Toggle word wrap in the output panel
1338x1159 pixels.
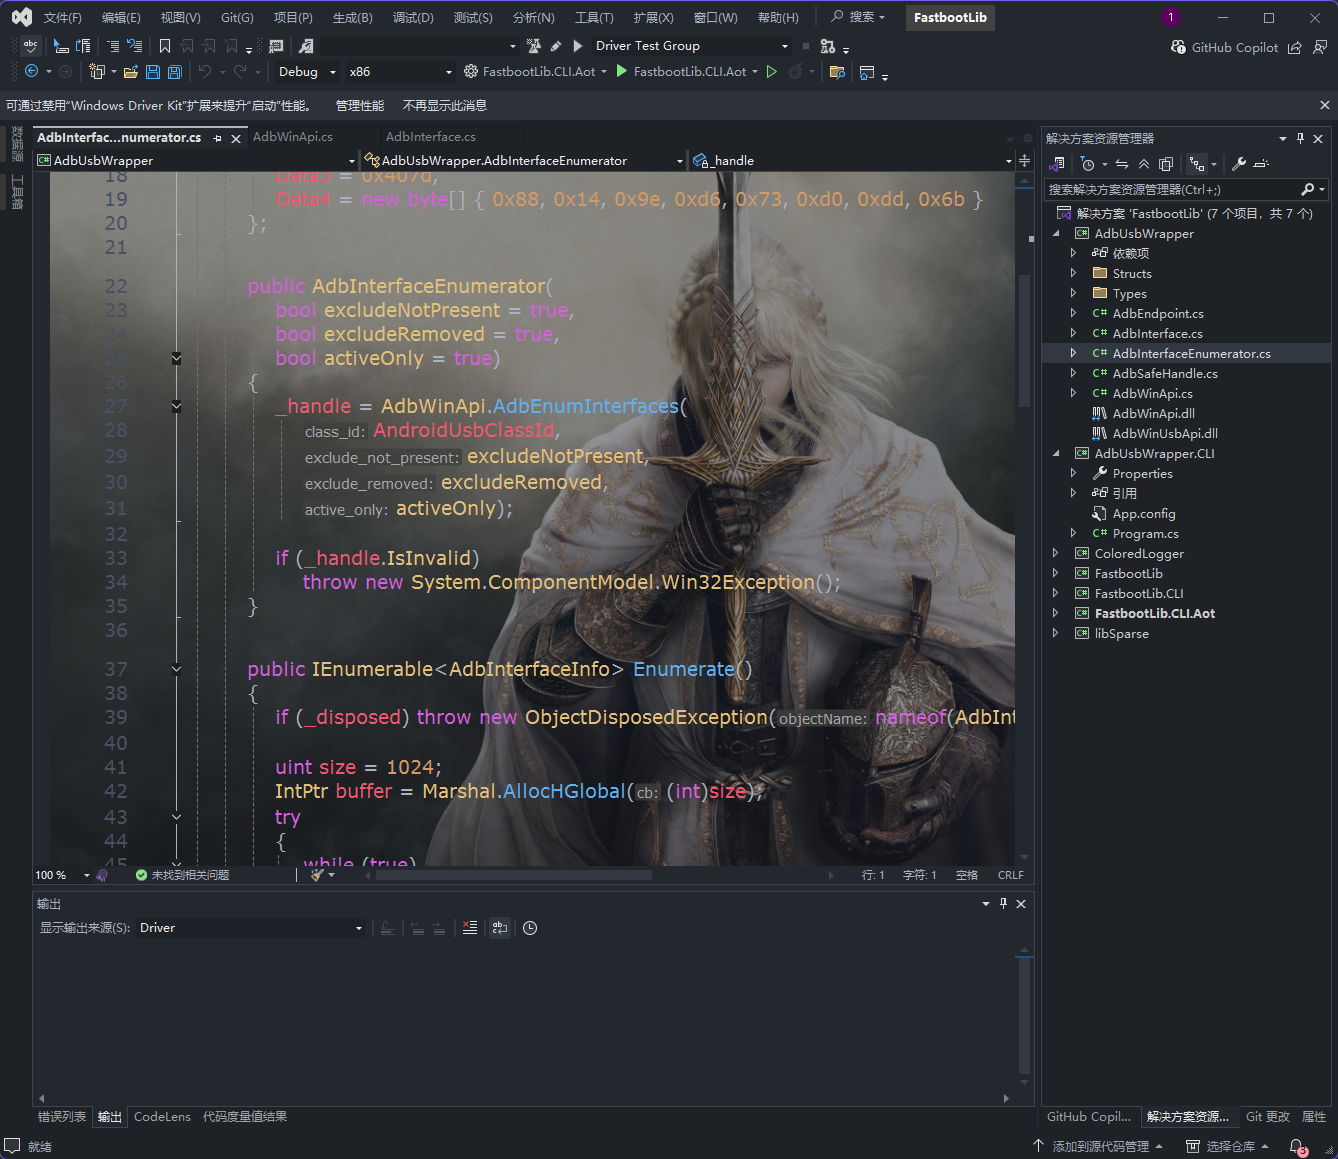tap(500, 928)
